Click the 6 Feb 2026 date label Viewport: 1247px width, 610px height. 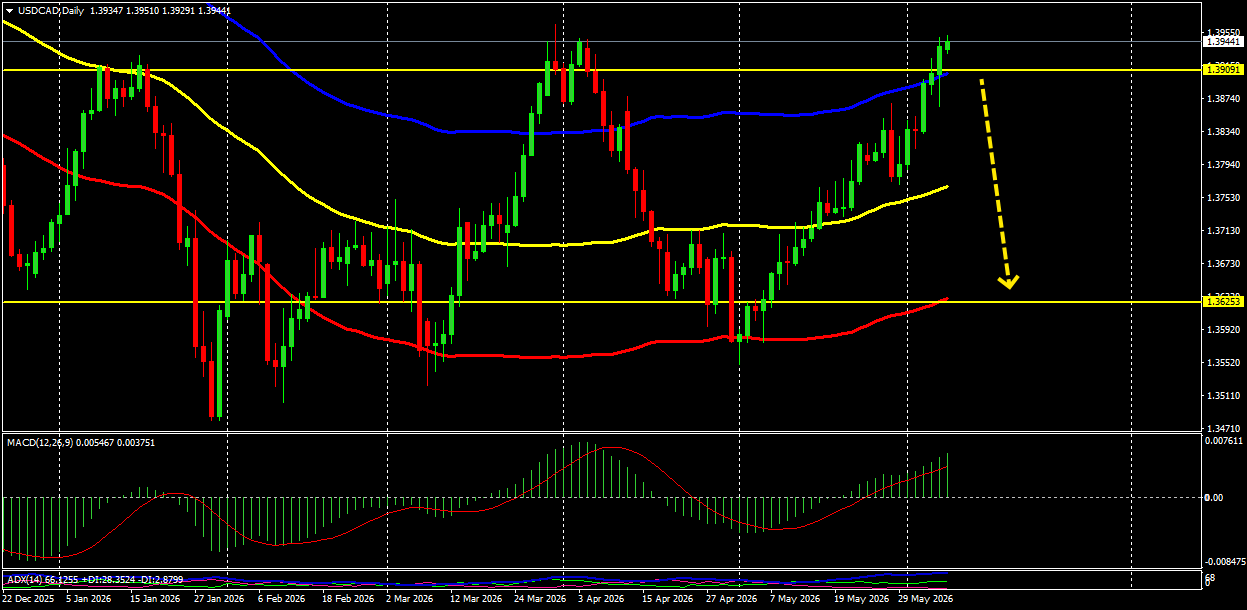pyautogui.click(x=281, y=599)
